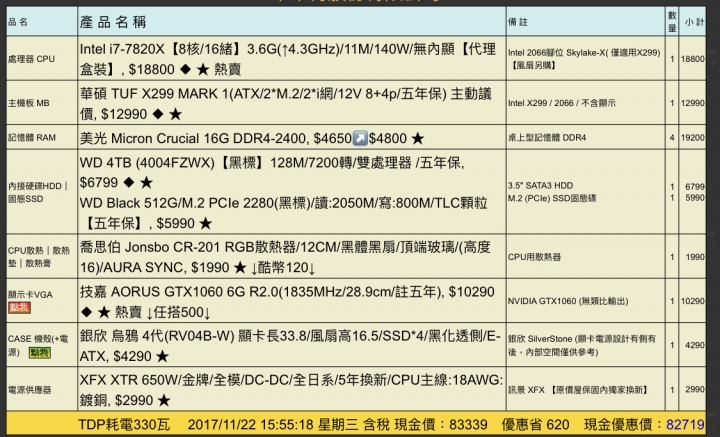The height and width of the screenshot is (437, 720).
Task: Click the HDD subtotal value 6799
Action: tap(695, 186)
